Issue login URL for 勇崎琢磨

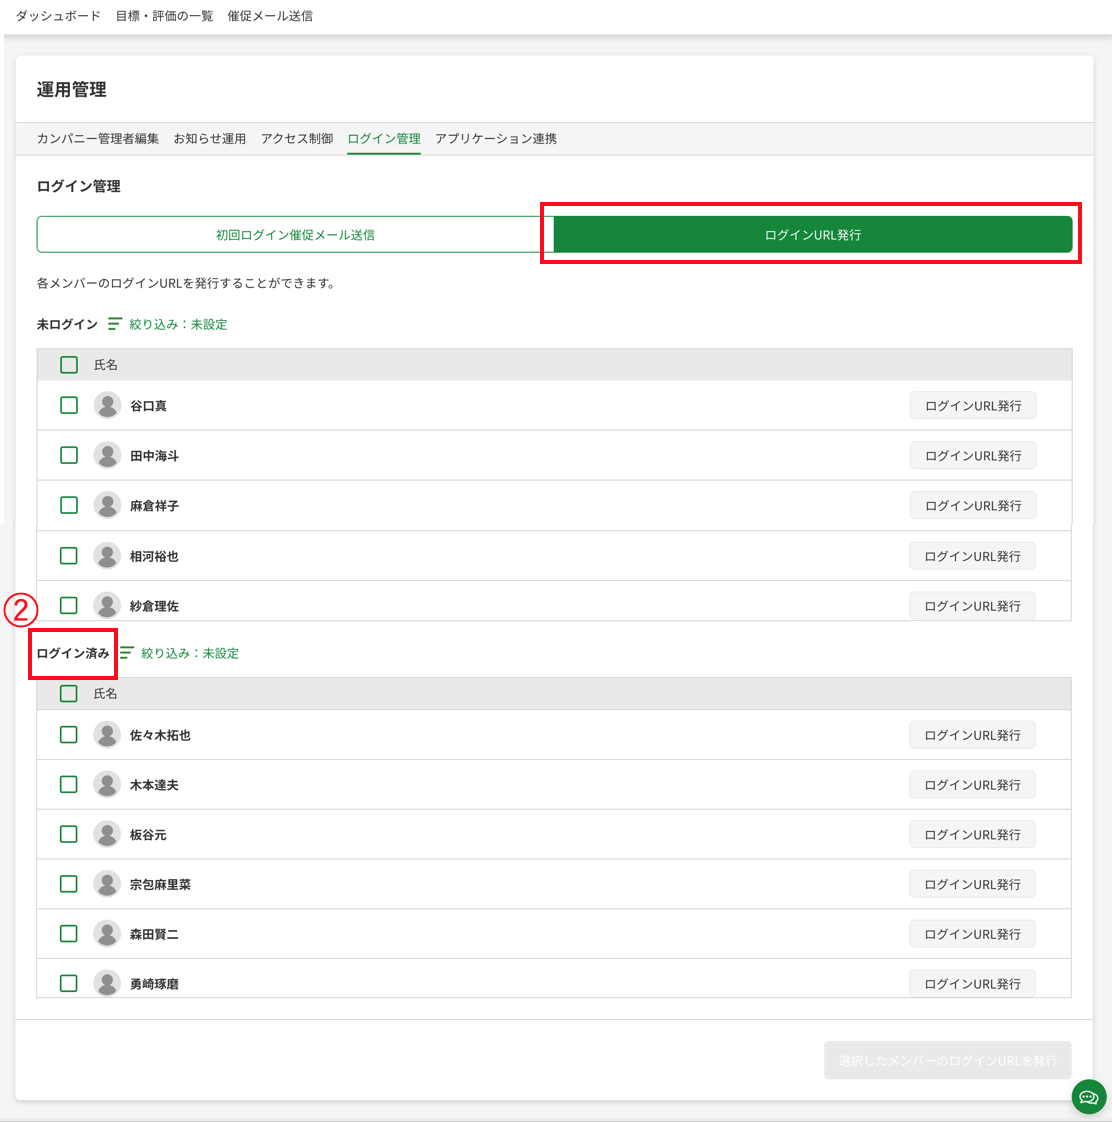(x=972, y=984)
